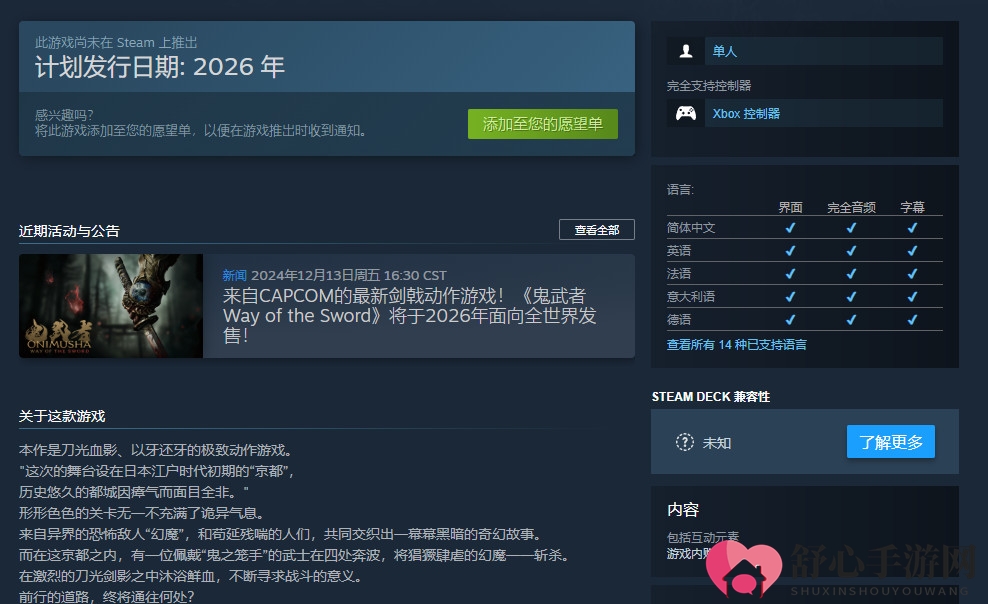Click description line starting 本作是刀光血影
This screenshot has width=988, height=604.
pos(156,450)
